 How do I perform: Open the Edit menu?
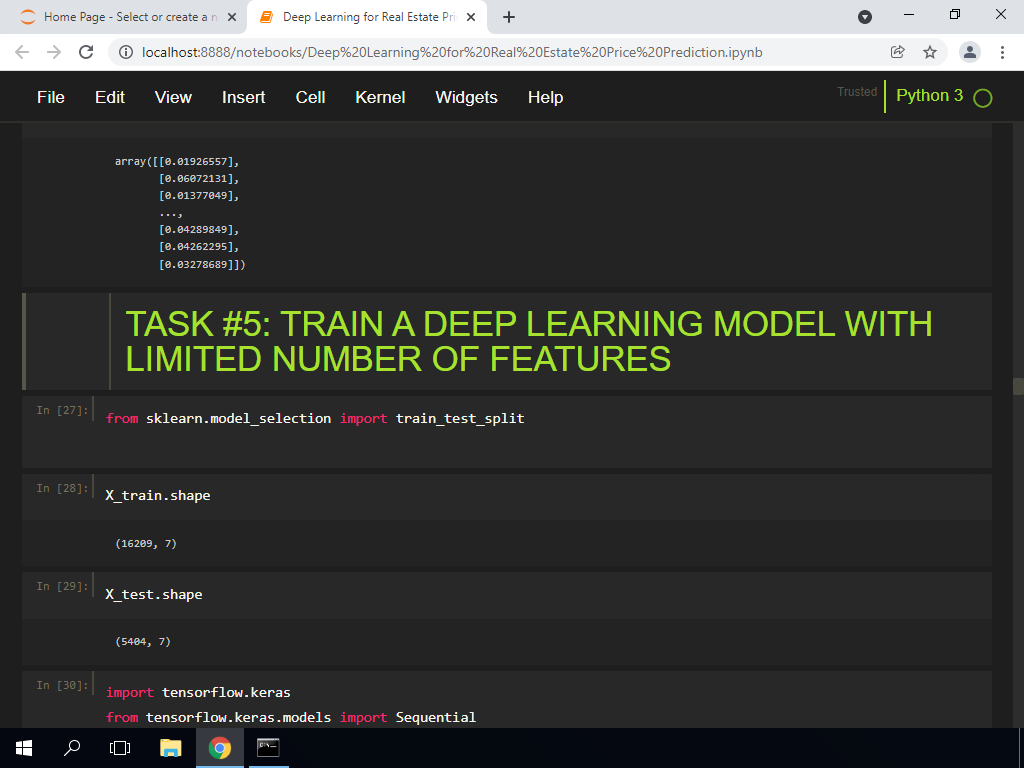click(110, 97)
